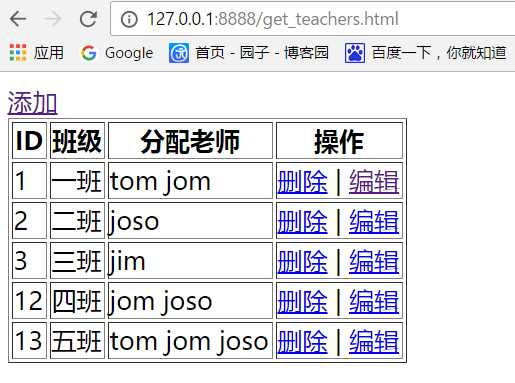Select the ID cell 1 in 一班 row

29,181
